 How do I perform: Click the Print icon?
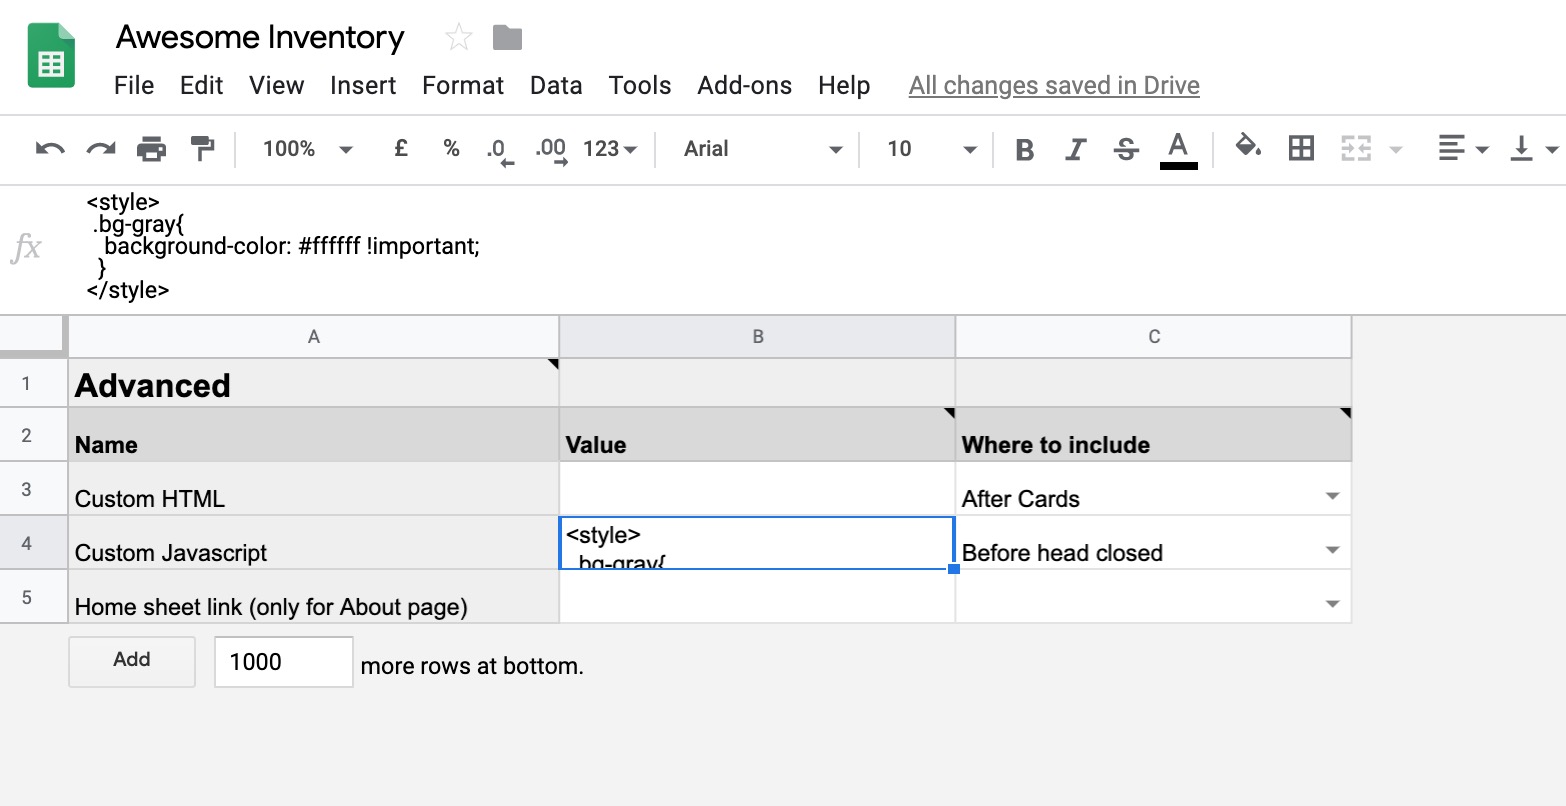pos(151,149)
